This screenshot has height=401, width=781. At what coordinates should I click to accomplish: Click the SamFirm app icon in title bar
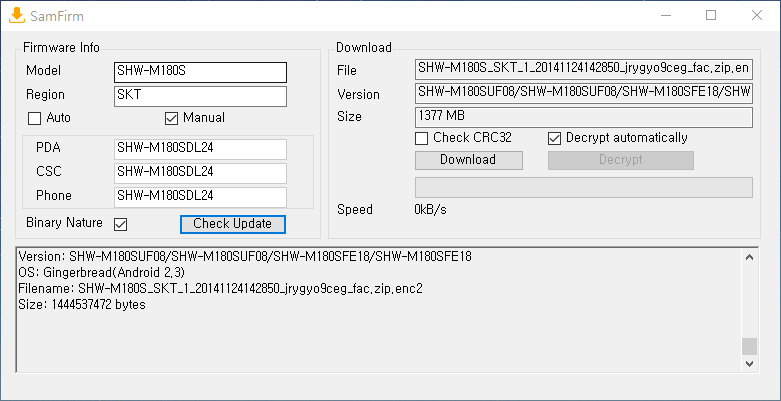point(17,15)
